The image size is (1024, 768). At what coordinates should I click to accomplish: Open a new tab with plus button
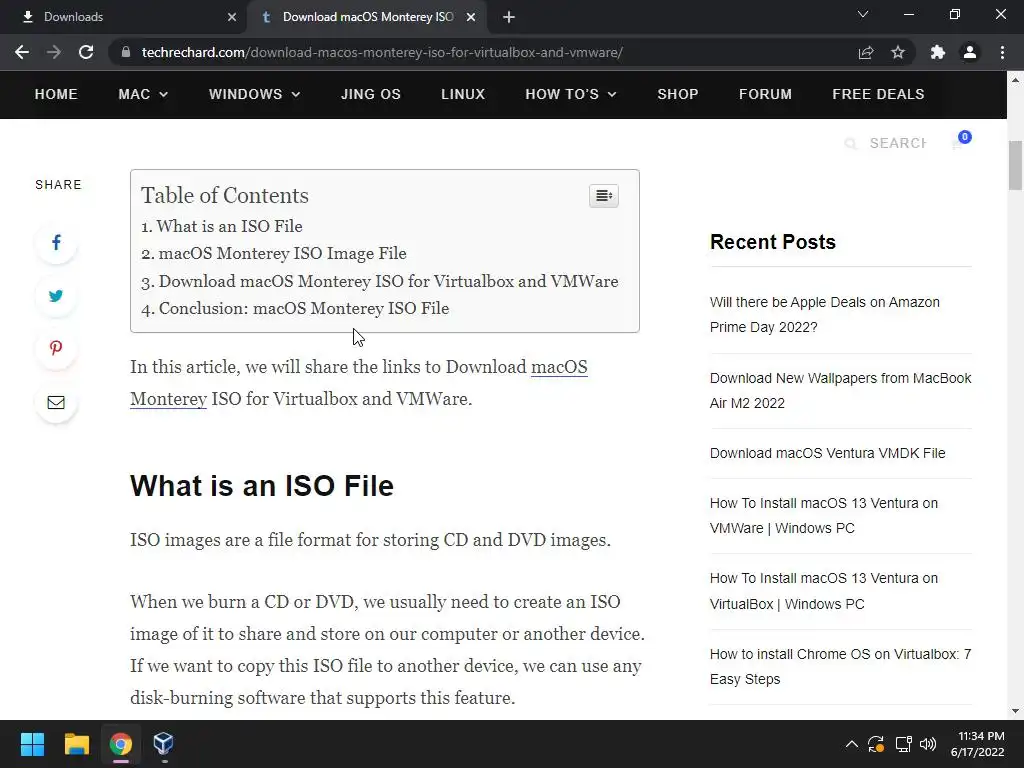[509, 17]
